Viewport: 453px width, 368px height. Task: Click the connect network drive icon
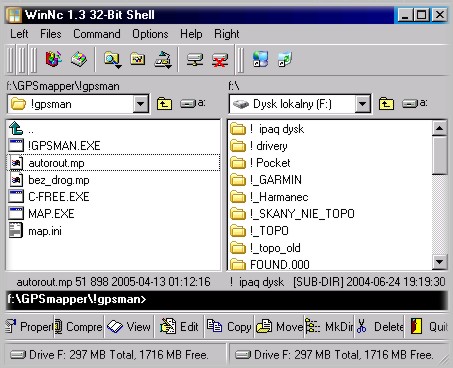point(195,60)
